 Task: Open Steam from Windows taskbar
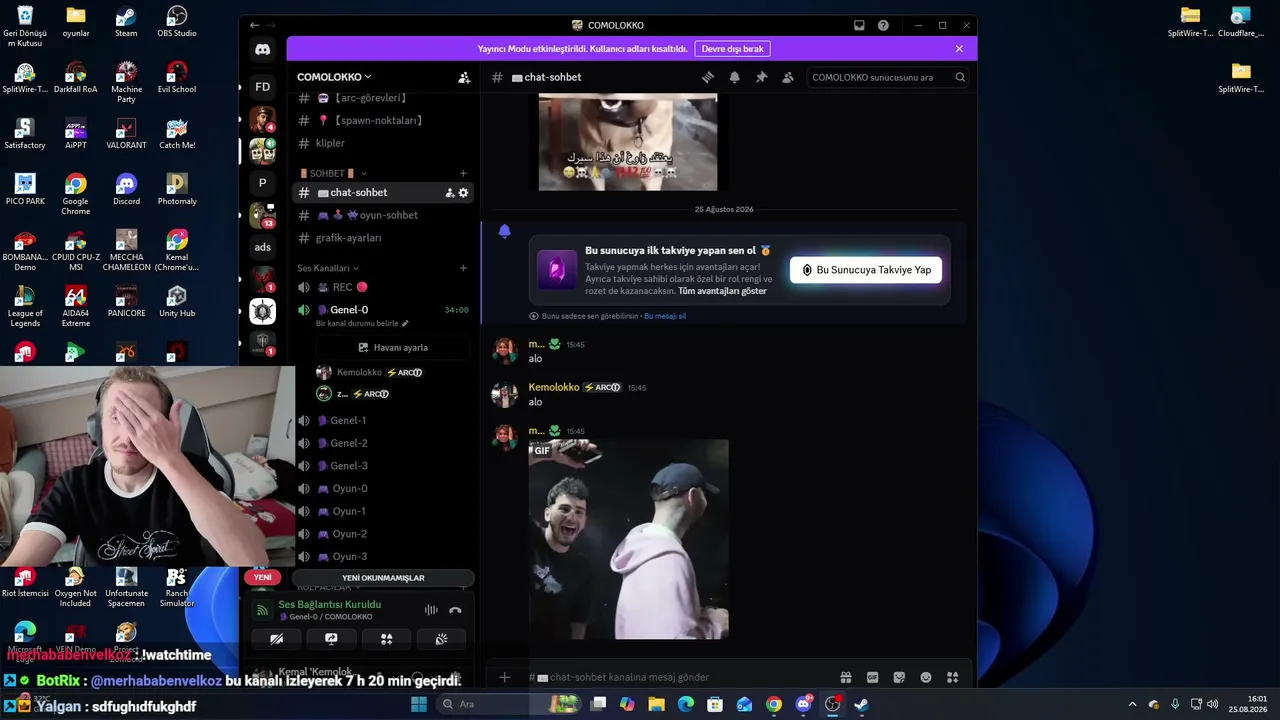(861, 704)
